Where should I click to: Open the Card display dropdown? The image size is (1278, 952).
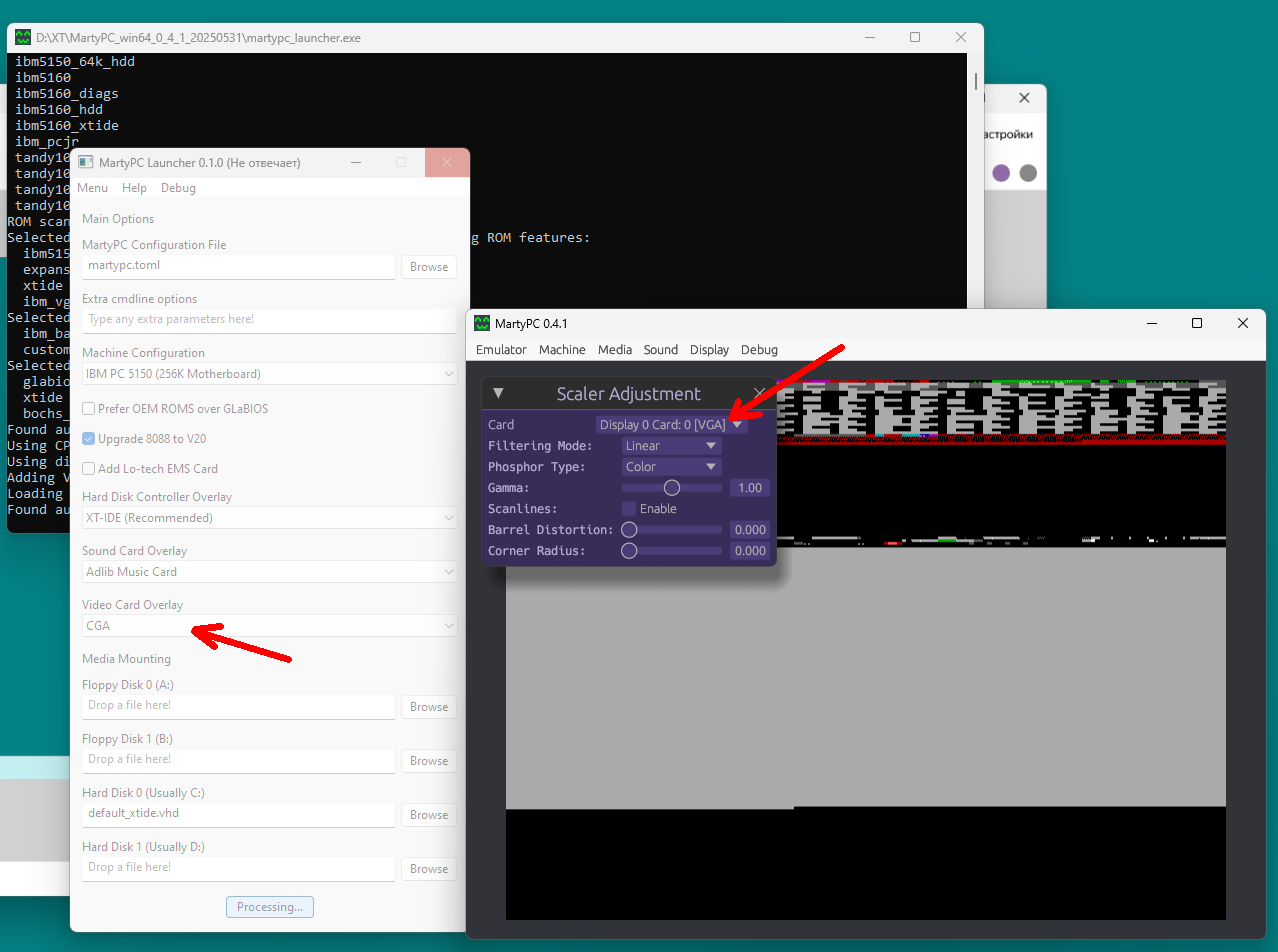click(671, 425)
